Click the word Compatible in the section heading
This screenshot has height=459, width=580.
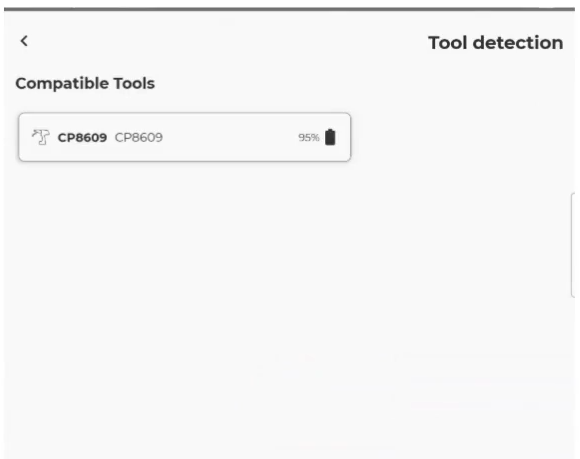[x=62, y=84]
